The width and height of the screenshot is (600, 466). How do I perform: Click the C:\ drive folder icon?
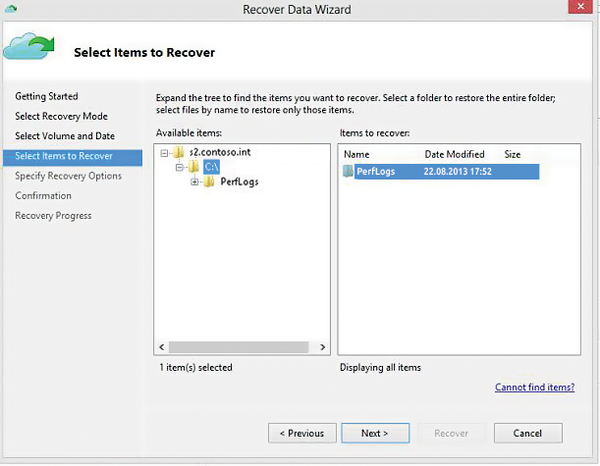[x=193, y=167]
